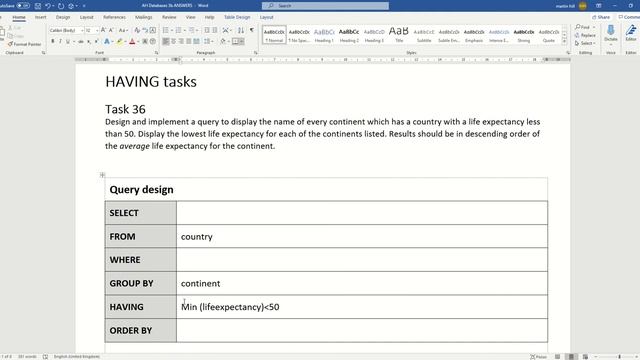Apply the Title style
This screenshot has height=360, width=640.
[399, 35]
